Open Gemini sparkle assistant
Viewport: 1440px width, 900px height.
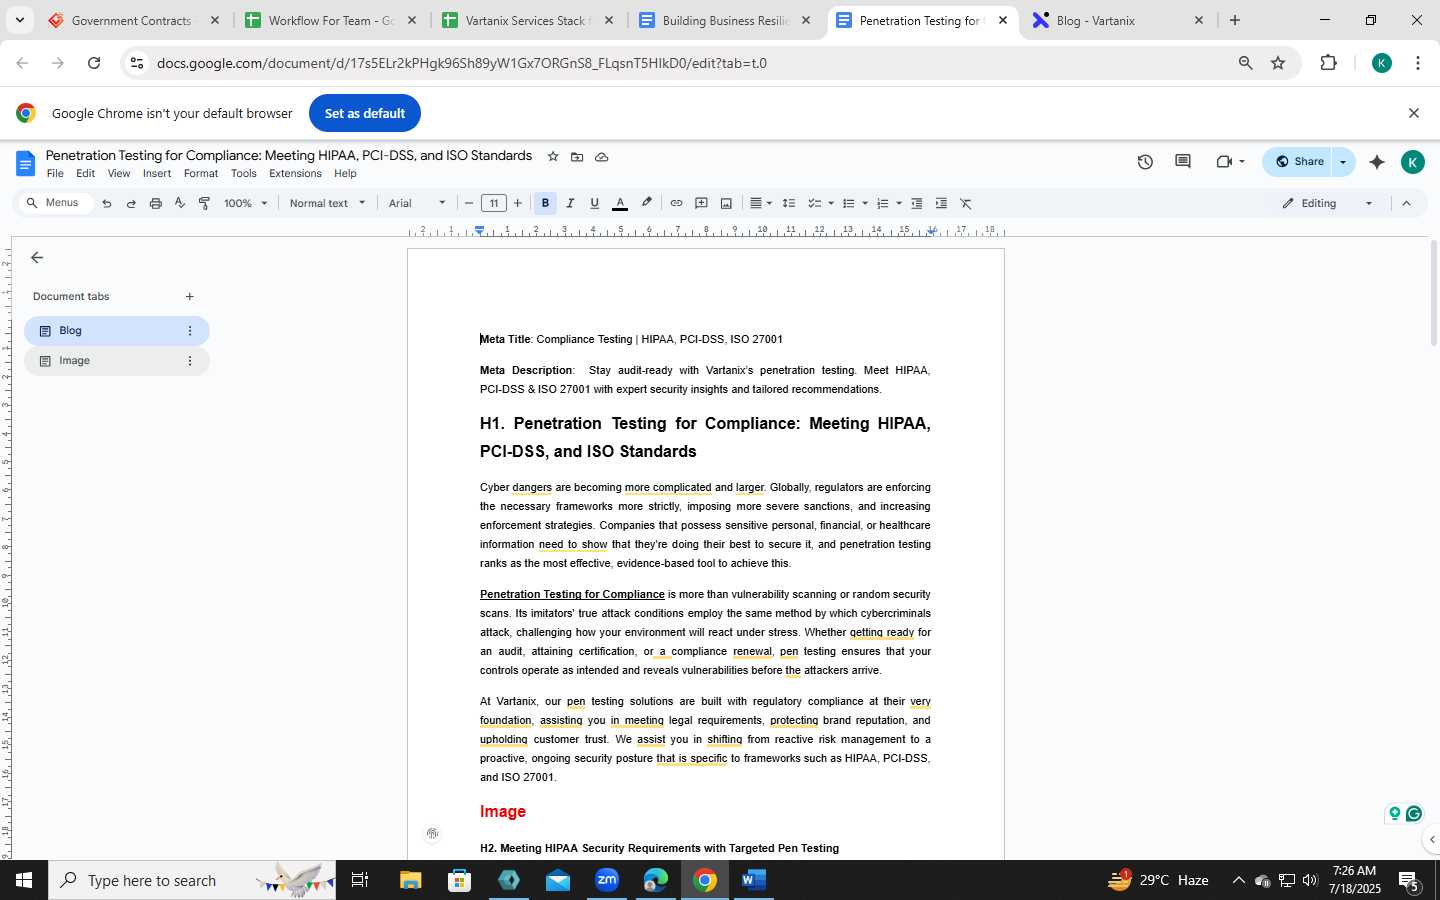1377,162
